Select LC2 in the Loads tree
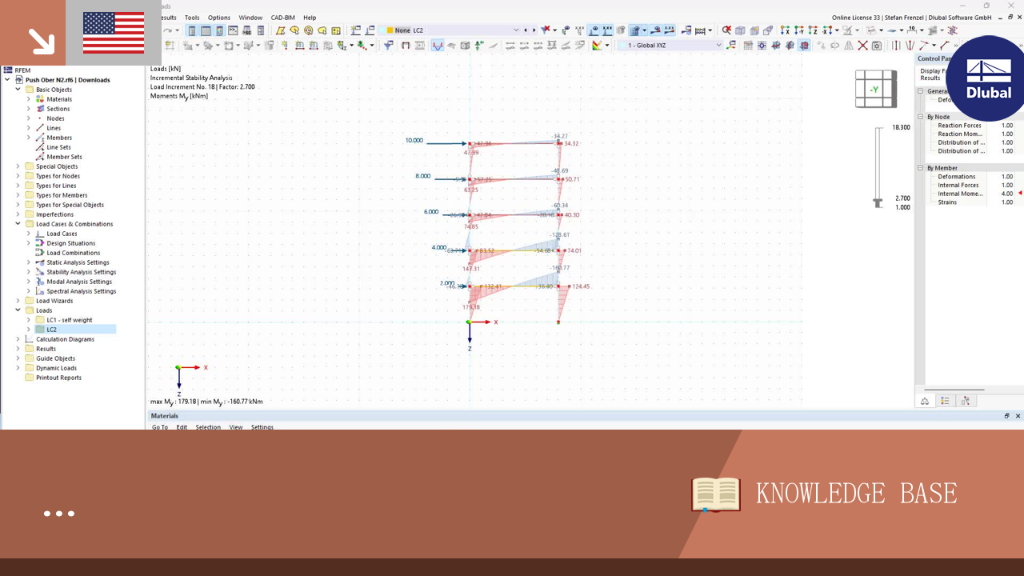 click(x=52, y=330)
